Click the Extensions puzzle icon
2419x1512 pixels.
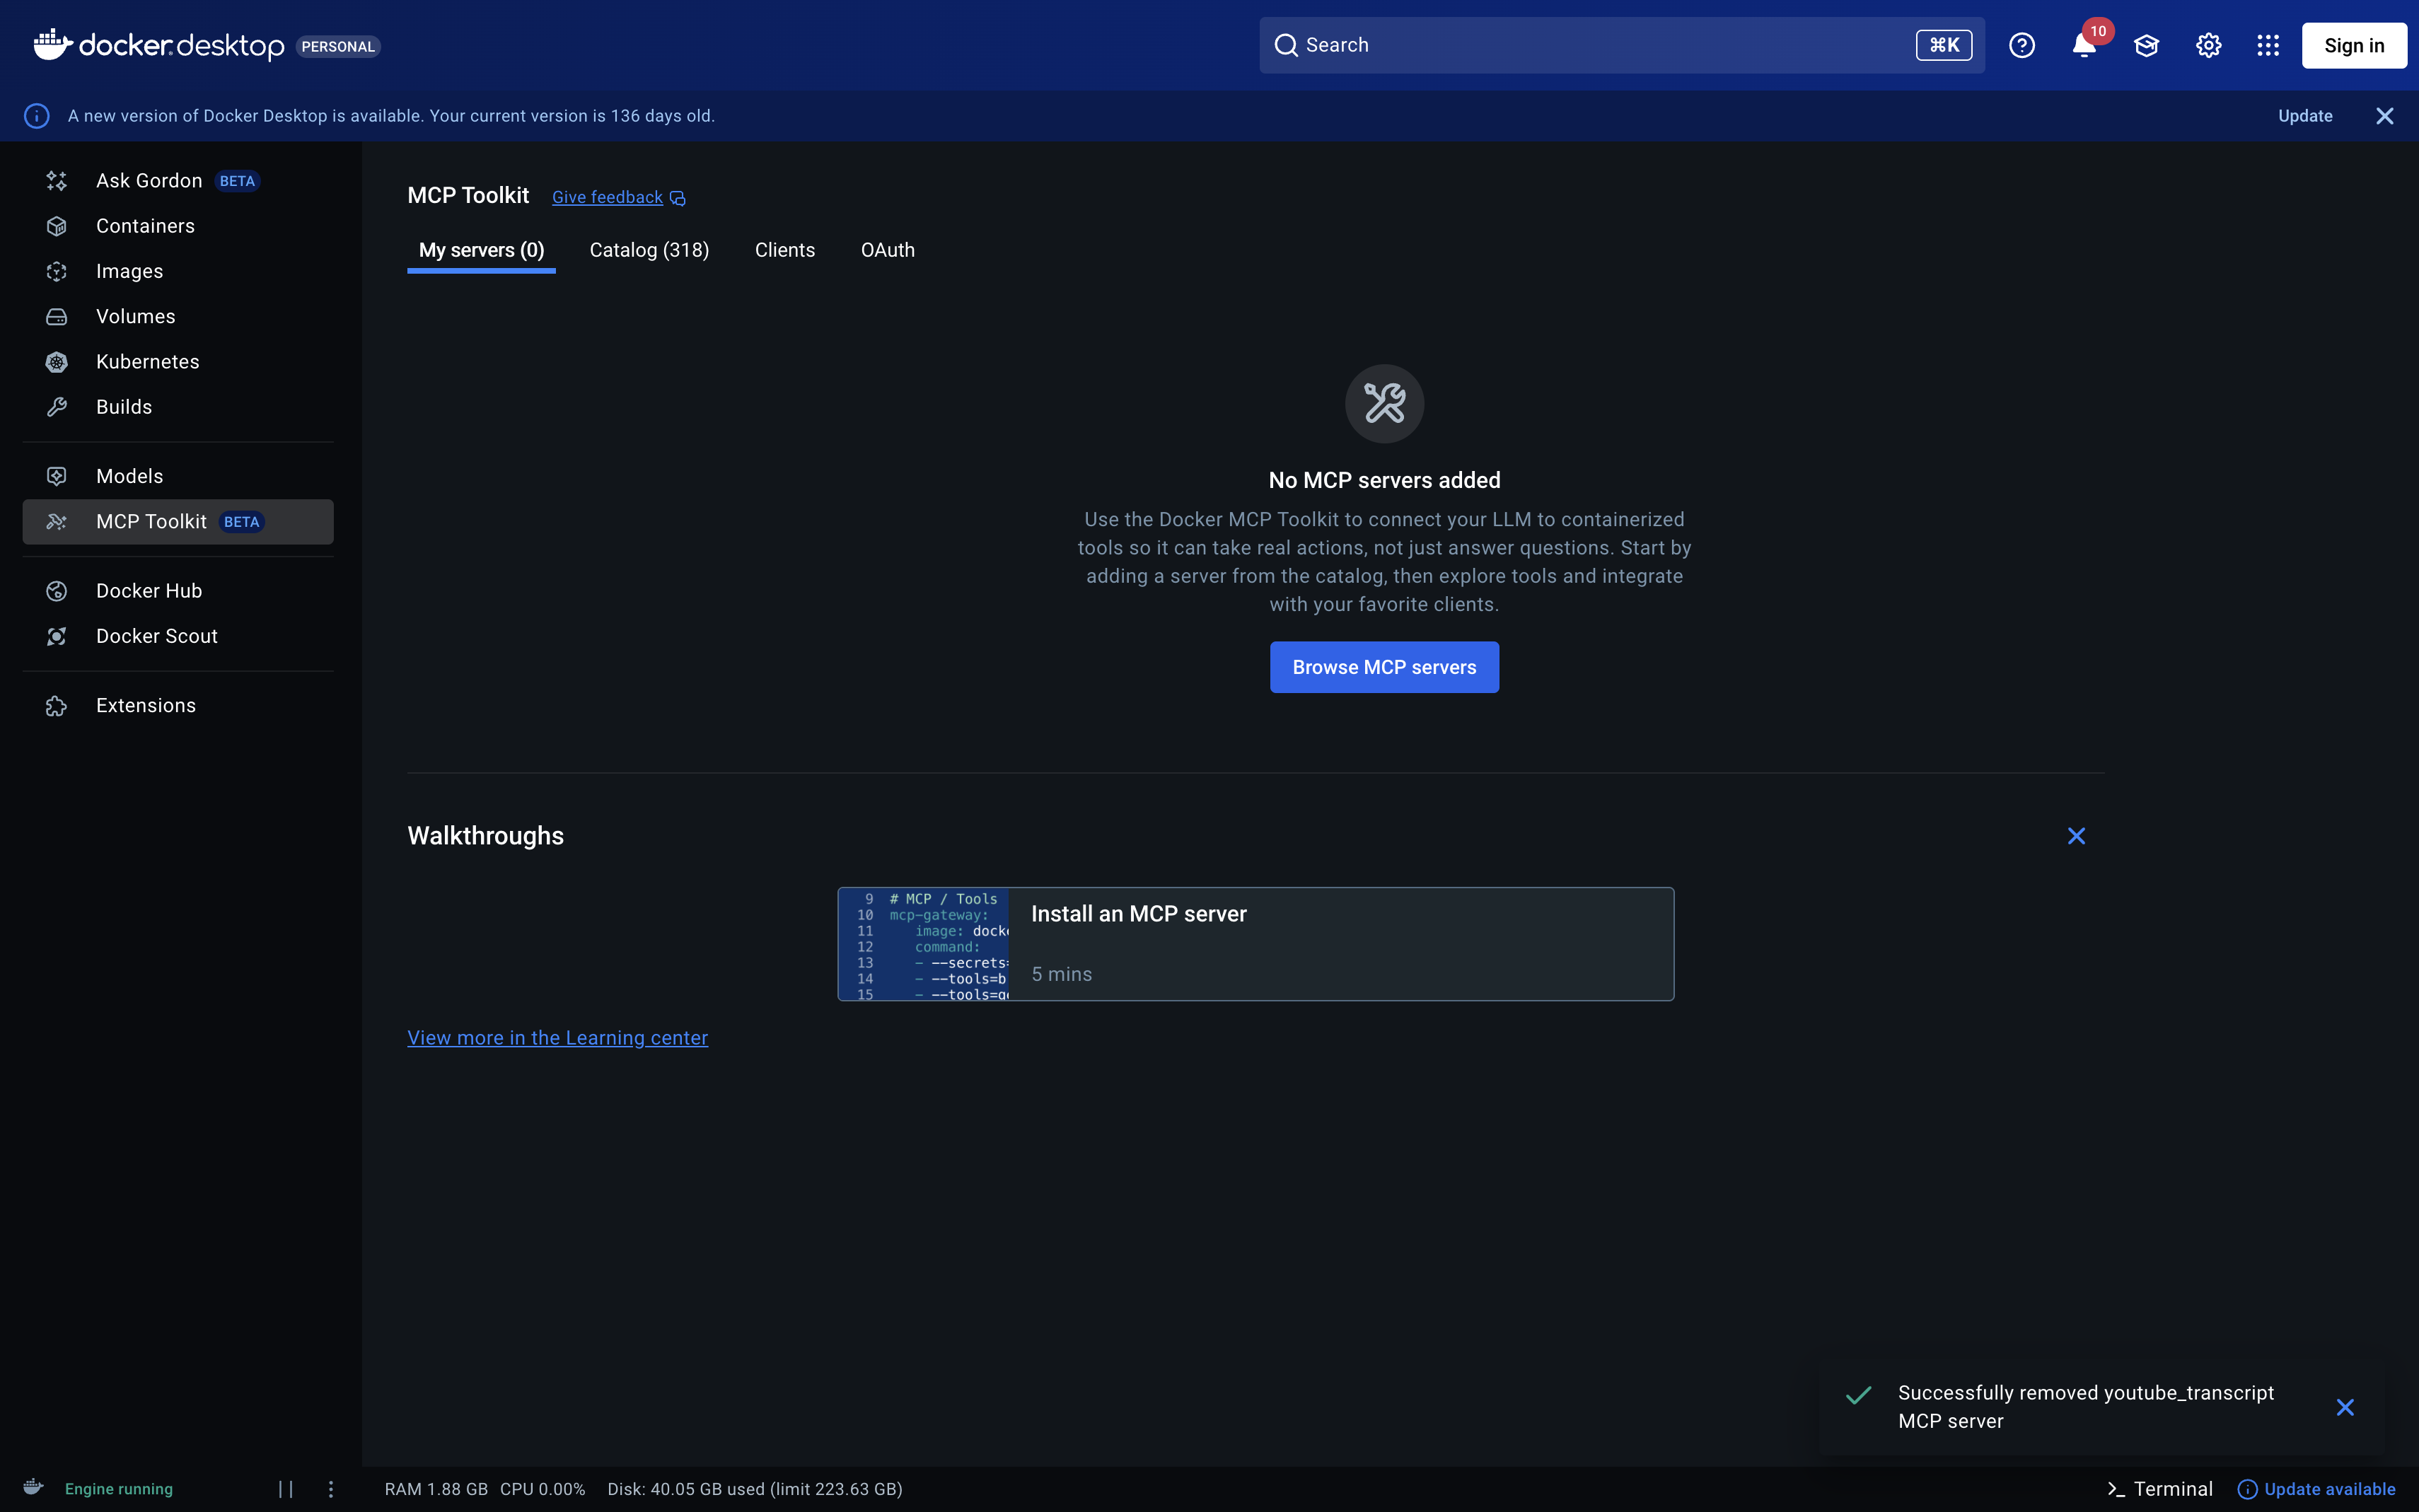57,706
